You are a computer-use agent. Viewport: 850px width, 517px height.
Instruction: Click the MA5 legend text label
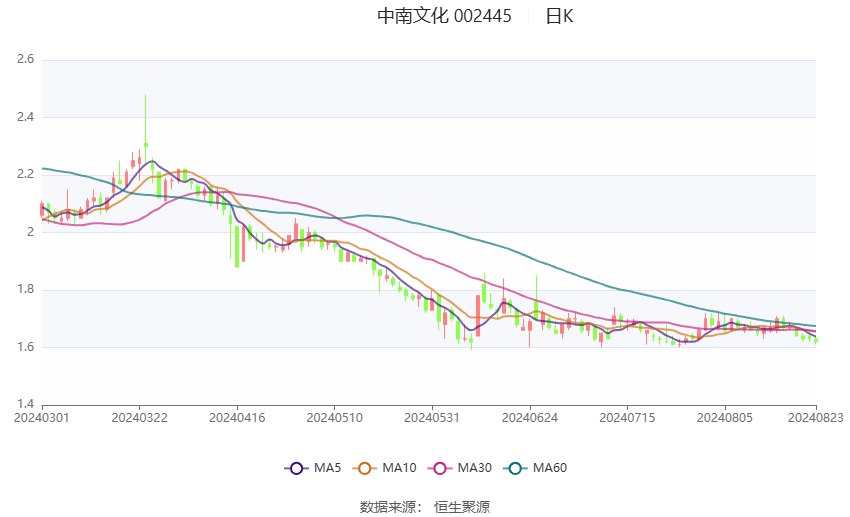pyautogui.click(x=327, y=468)
